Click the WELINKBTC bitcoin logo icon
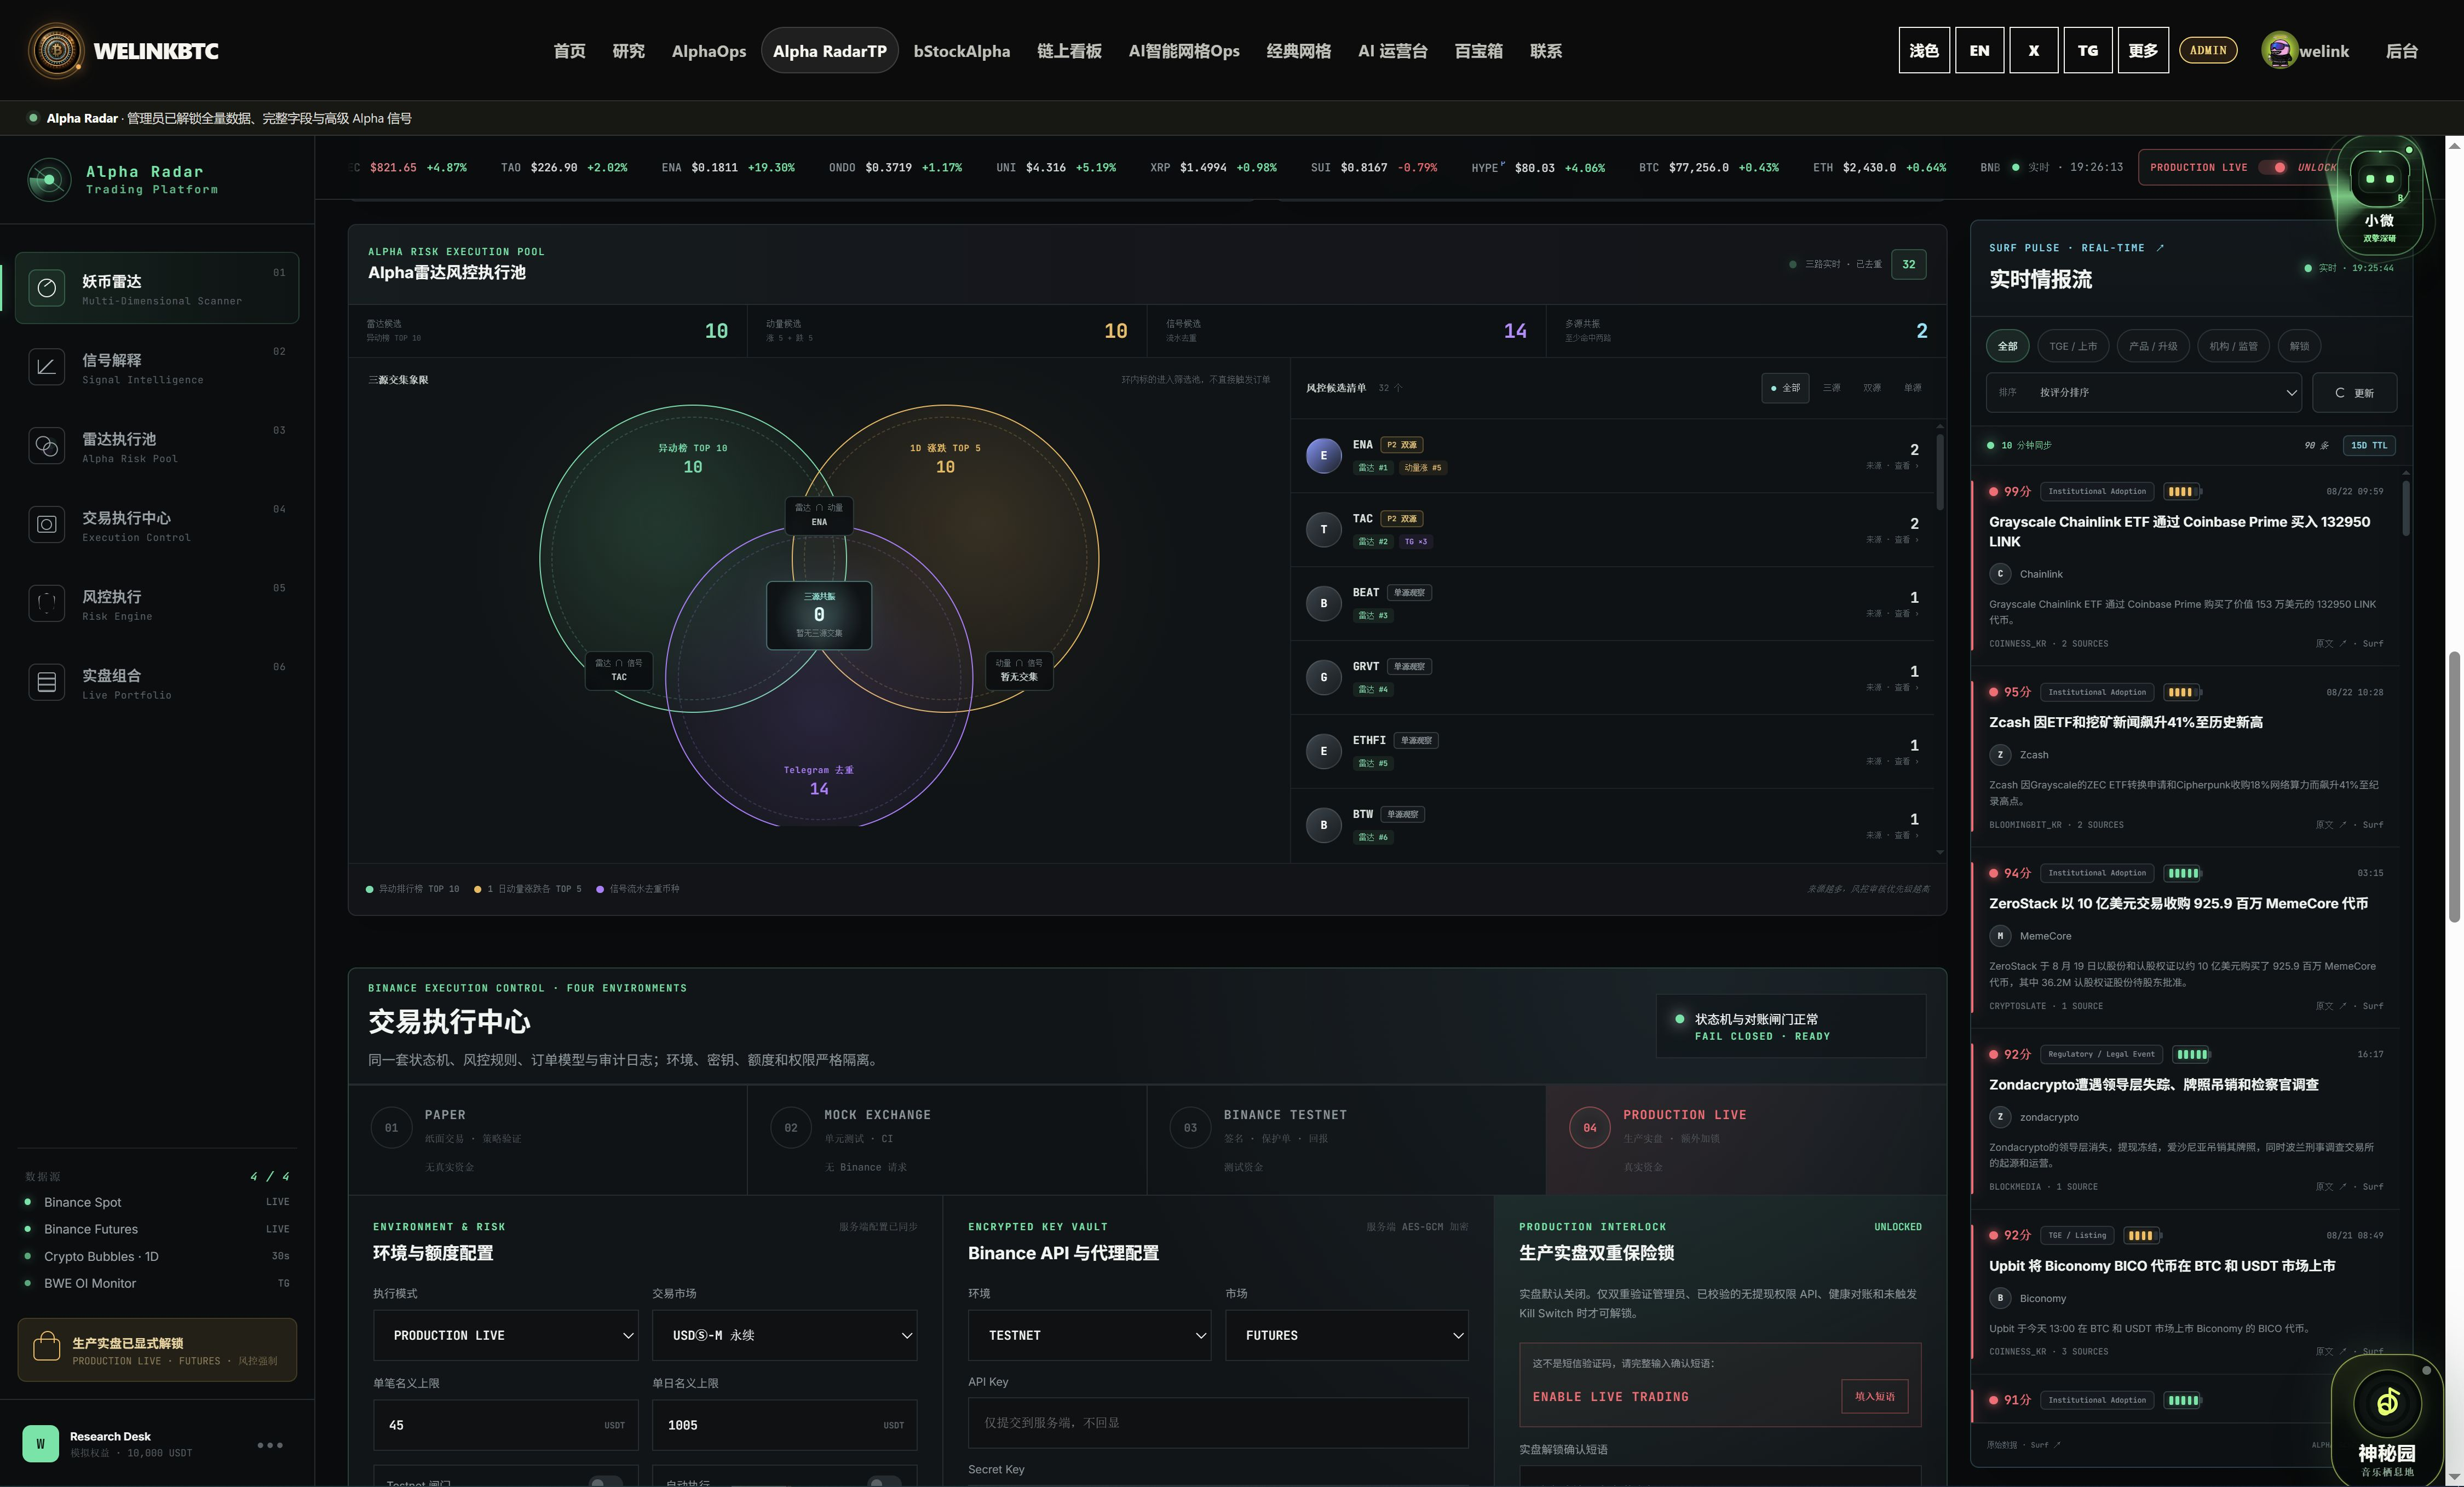The height and width of the screenshot is (1487, 2464). click(x=56, y=50)
